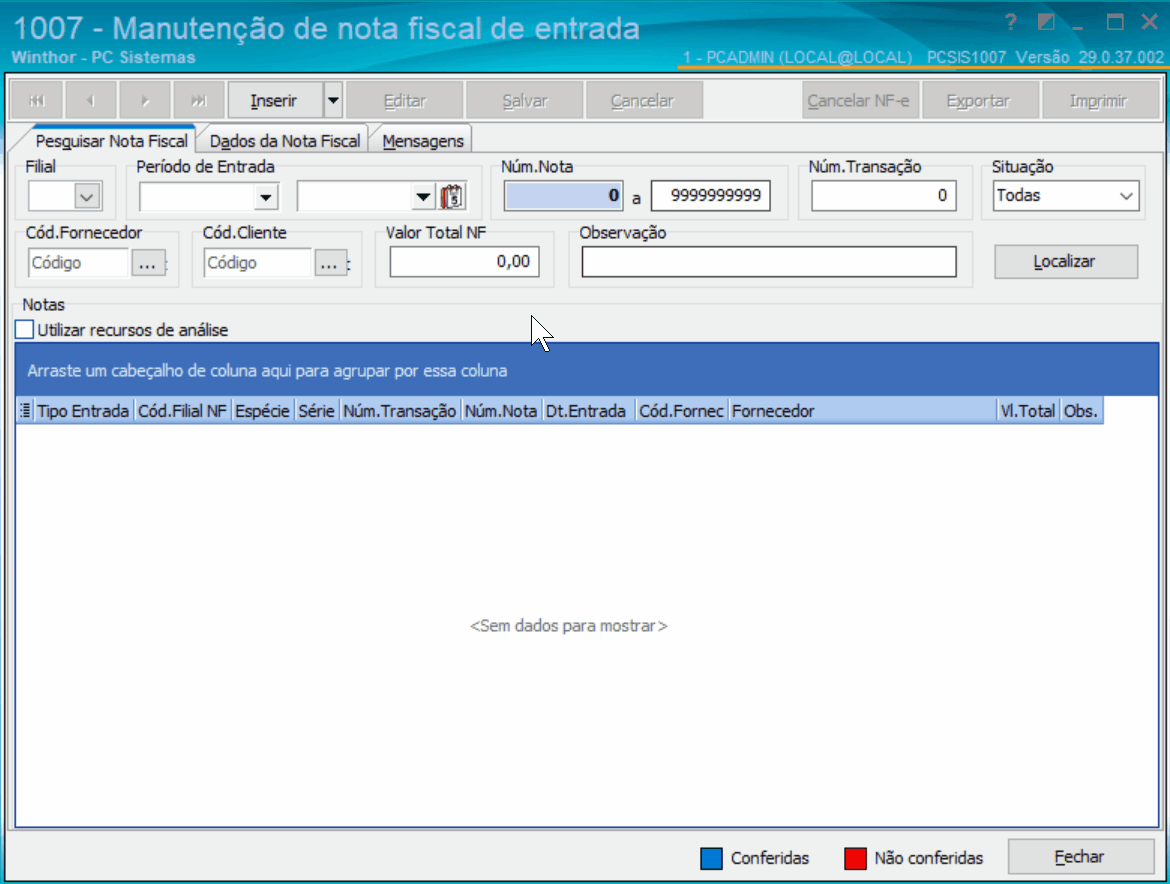Sort by Cód.Filial NF column header

[183, 411]
